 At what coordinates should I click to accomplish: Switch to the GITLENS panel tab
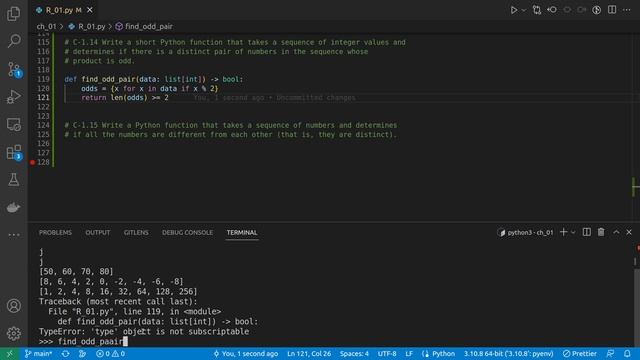tap(136, 233)
